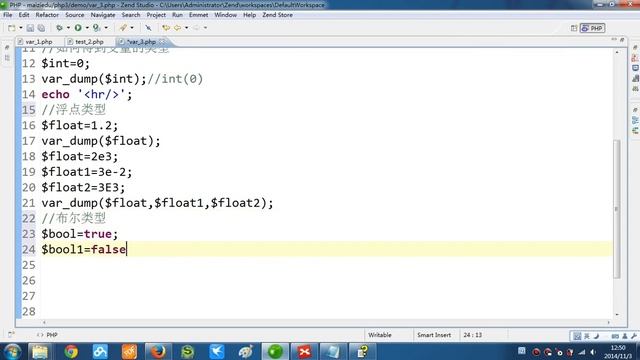This screenshot has height=360, width=640.
Task: Click line number 15 fold marker
Action: pos(29,110)
